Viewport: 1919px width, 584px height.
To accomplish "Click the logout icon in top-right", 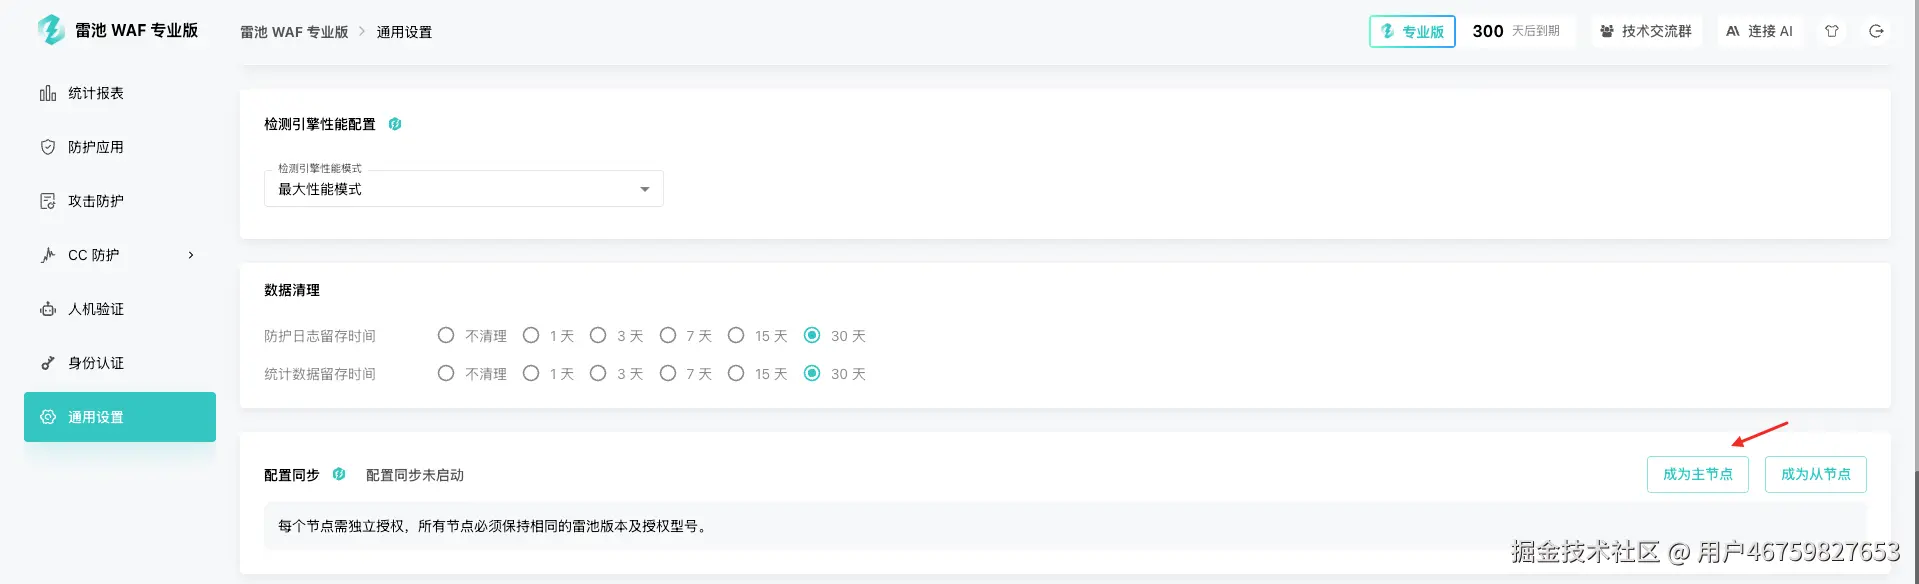I will pyautogui.click(x=1876, y=31).
